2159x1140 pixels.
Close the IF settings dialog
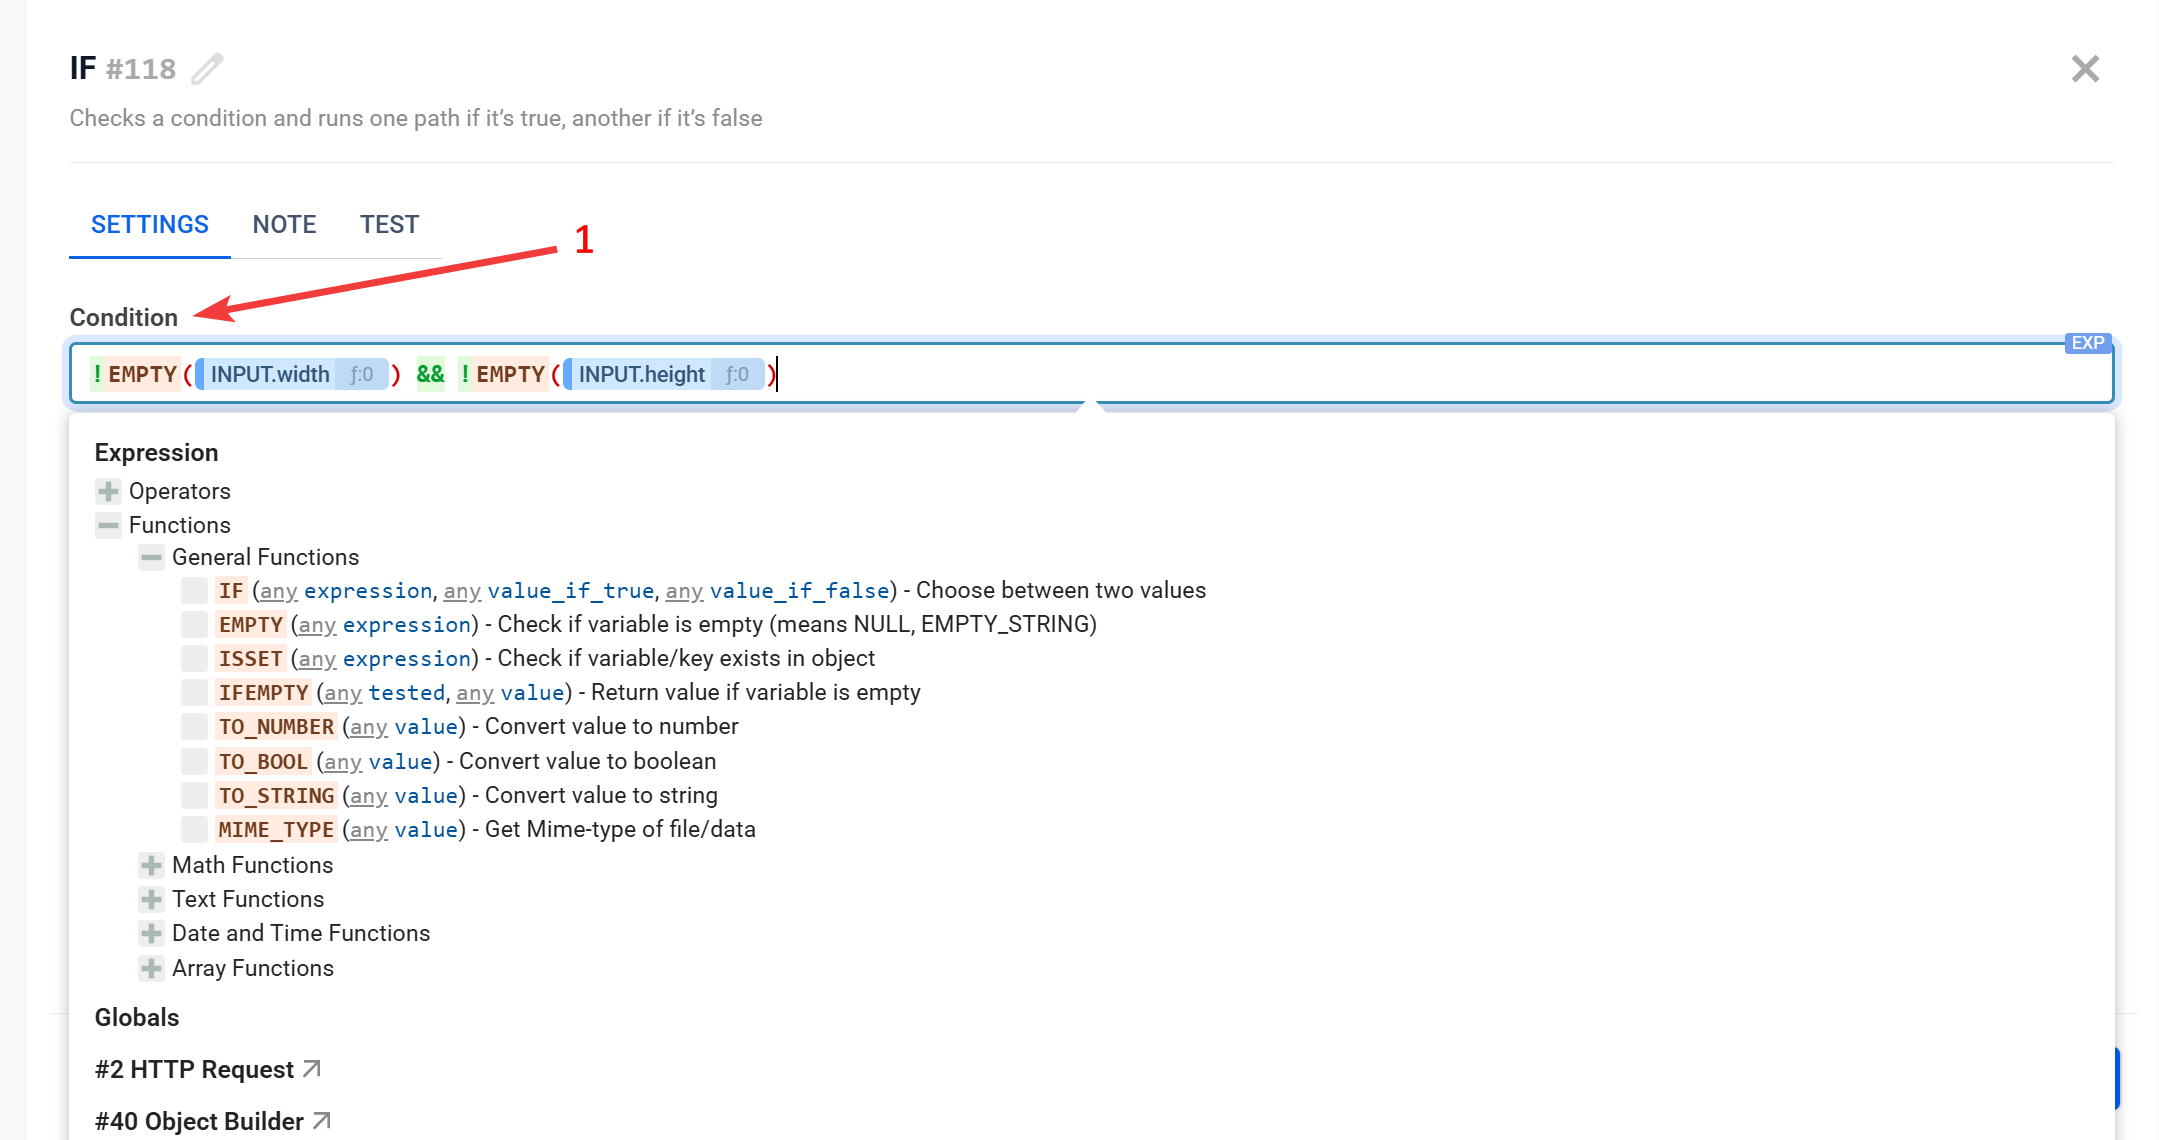2084,69
